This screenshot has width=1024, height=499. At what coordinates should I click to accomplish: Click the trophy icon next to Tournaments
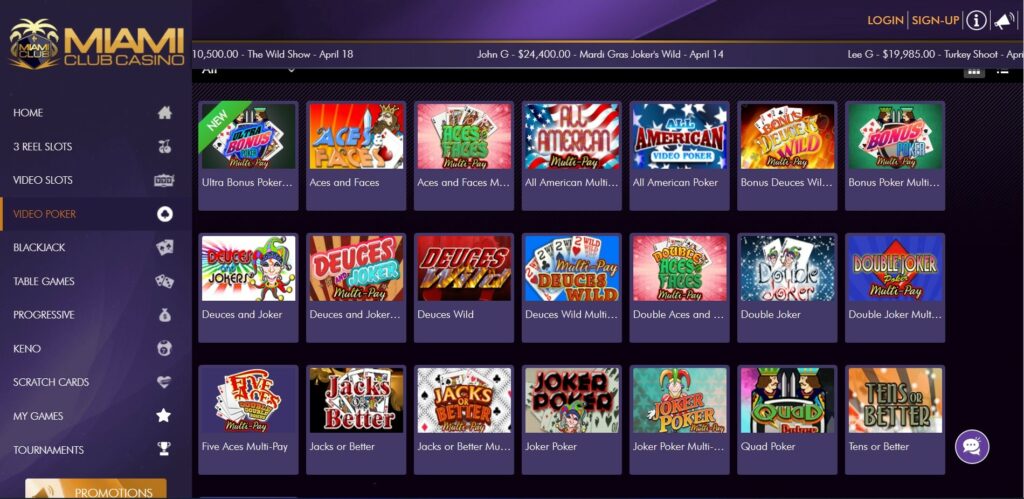click(164, 449)
